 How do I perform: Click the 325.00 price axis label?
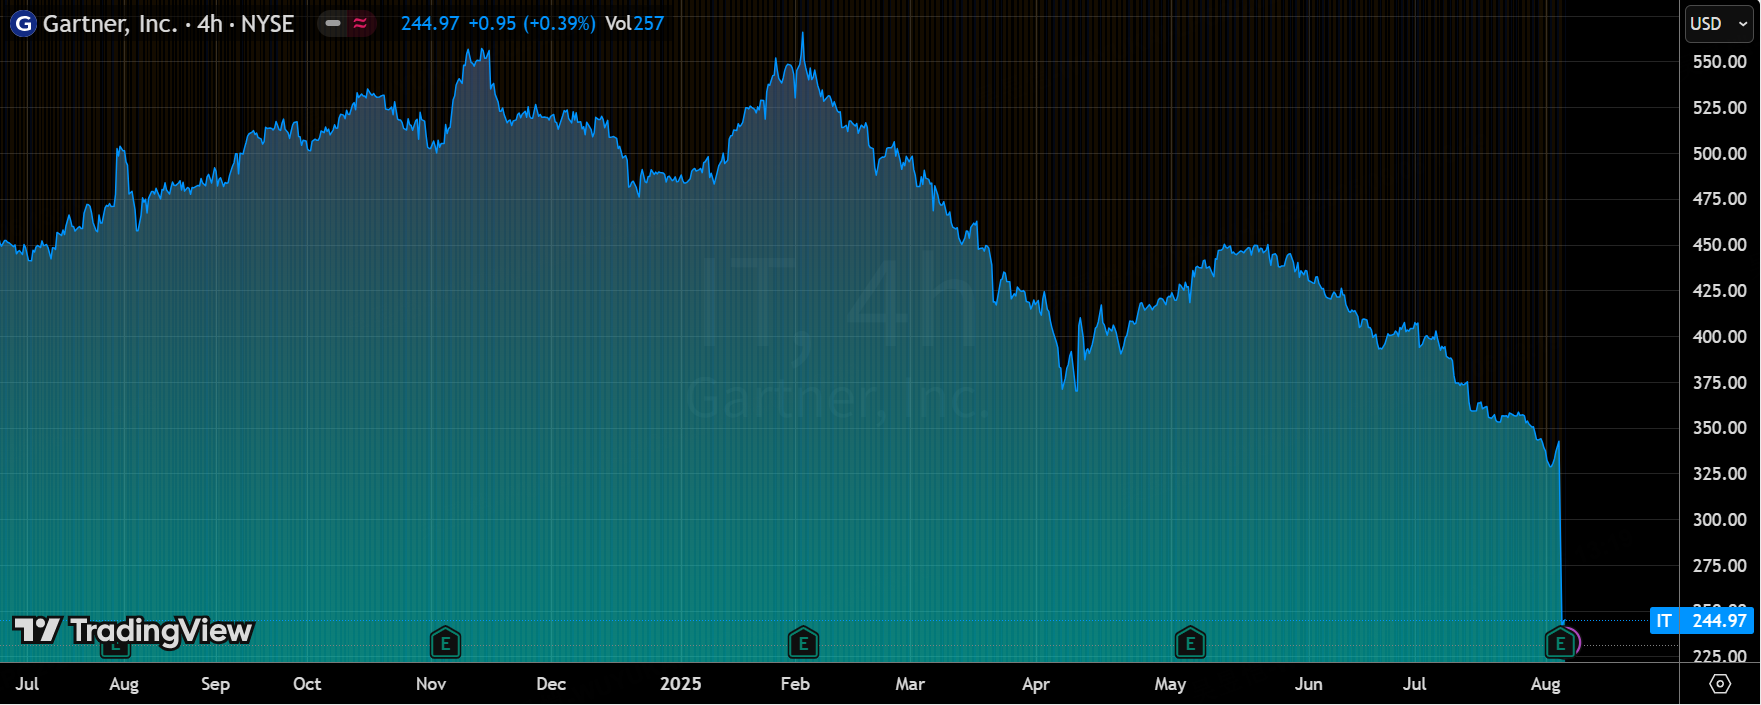tap(1719, 474)
